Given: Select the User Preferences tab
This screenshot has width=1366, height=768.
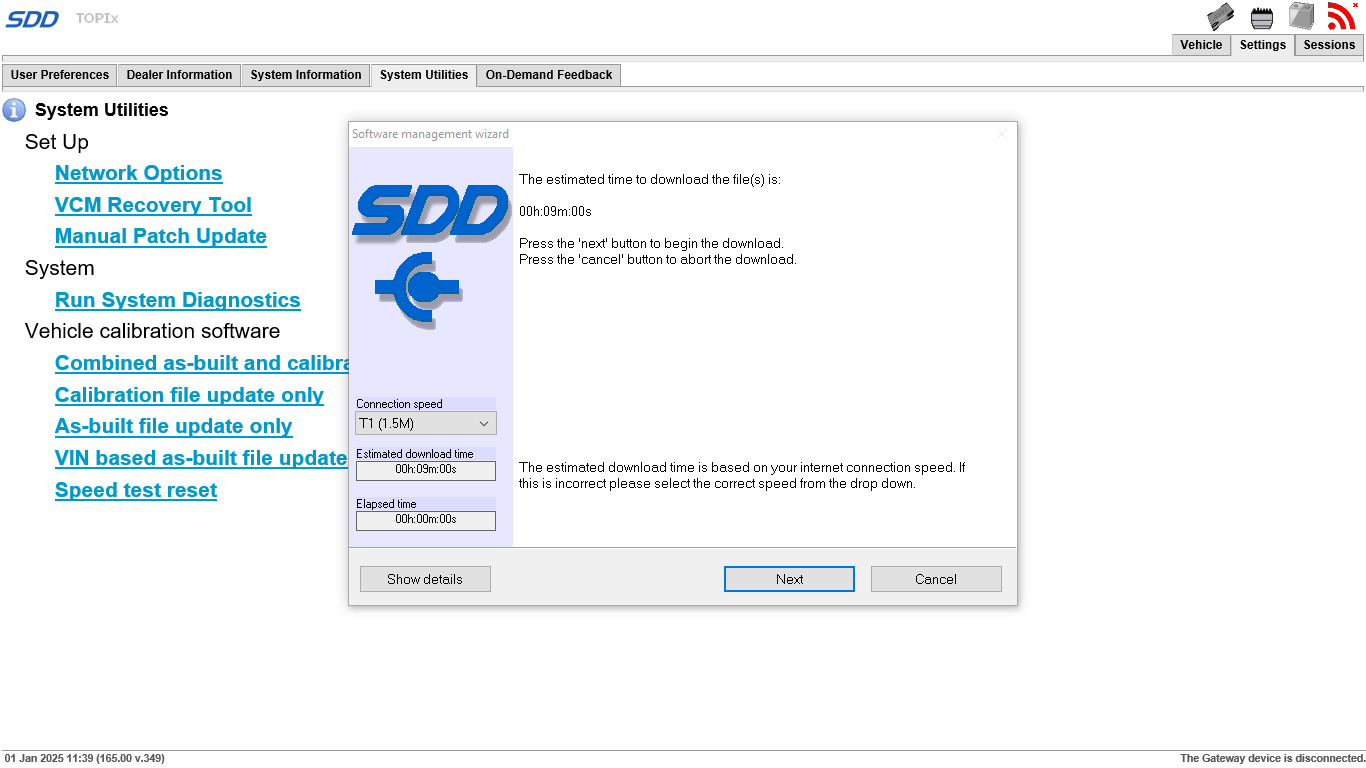Looking at the screenshot, I should coord(60,75).
